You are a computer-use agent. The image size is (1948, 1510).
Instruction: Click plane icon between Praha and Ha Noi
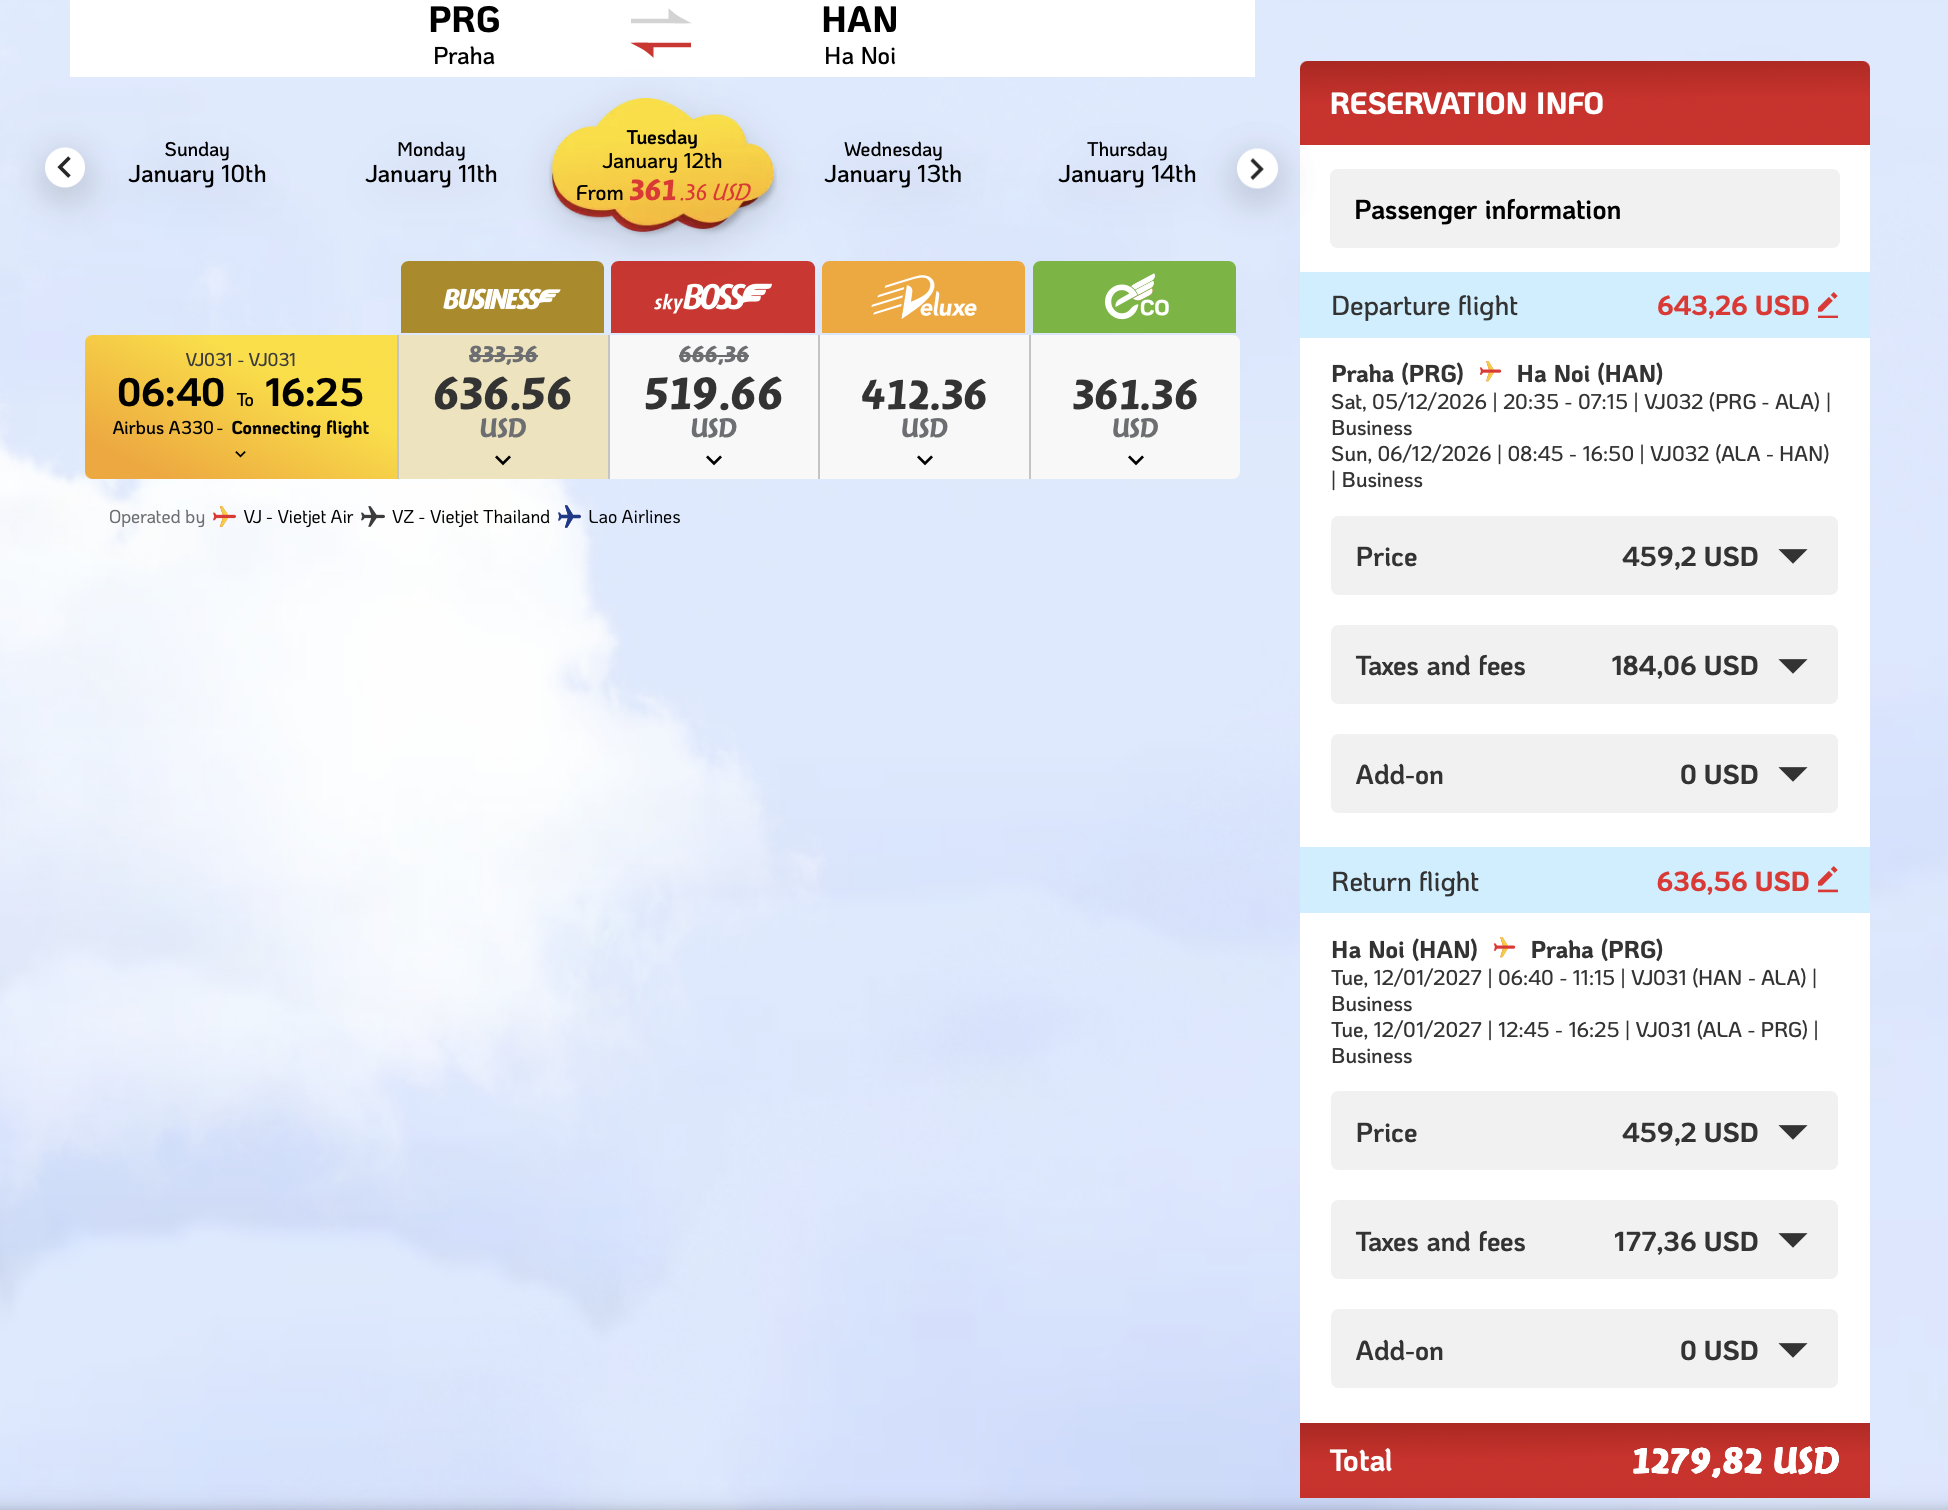(1490, 372)
